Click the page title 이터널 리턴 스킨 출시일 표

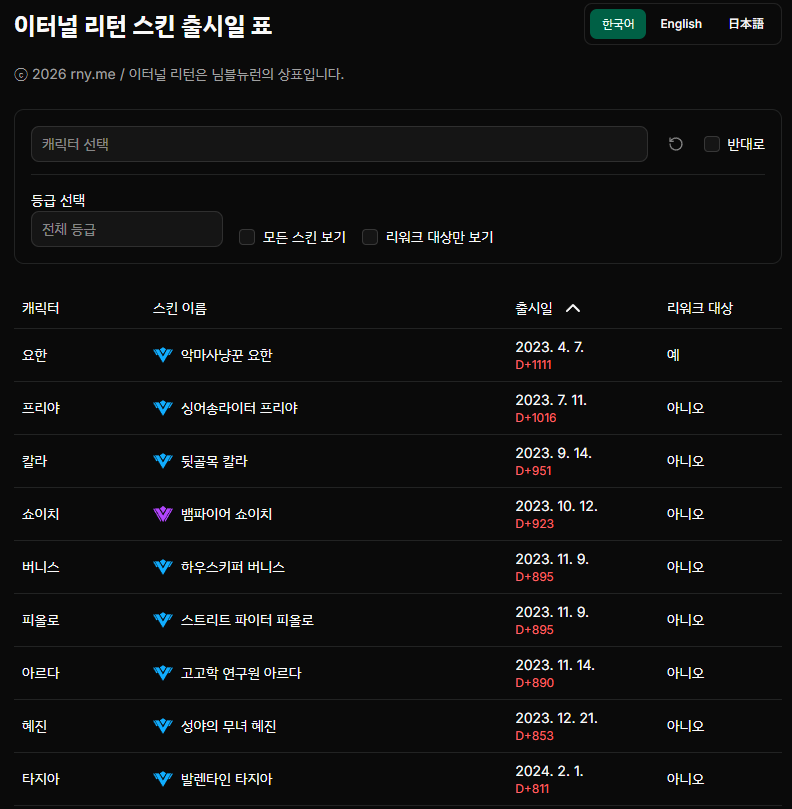pos(143,25)
